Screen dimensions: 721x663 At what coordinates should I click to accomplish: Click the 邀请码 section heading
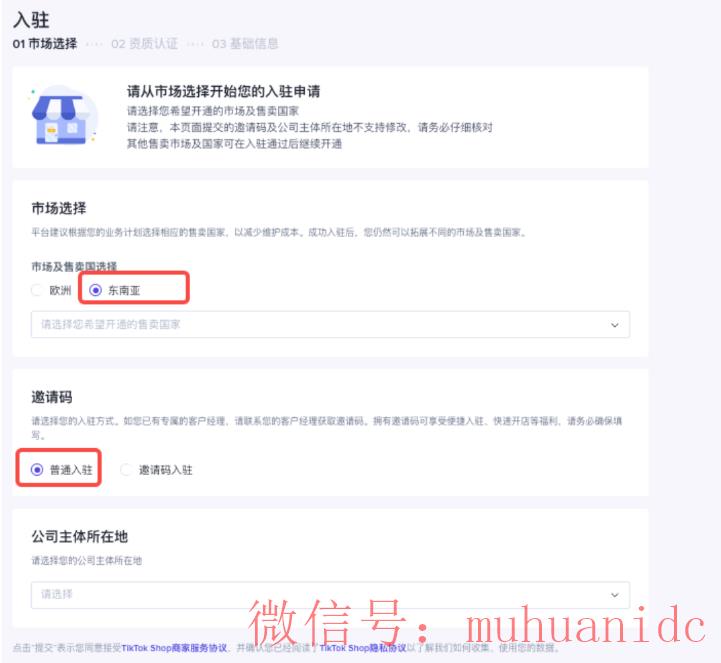coord(52,397)
